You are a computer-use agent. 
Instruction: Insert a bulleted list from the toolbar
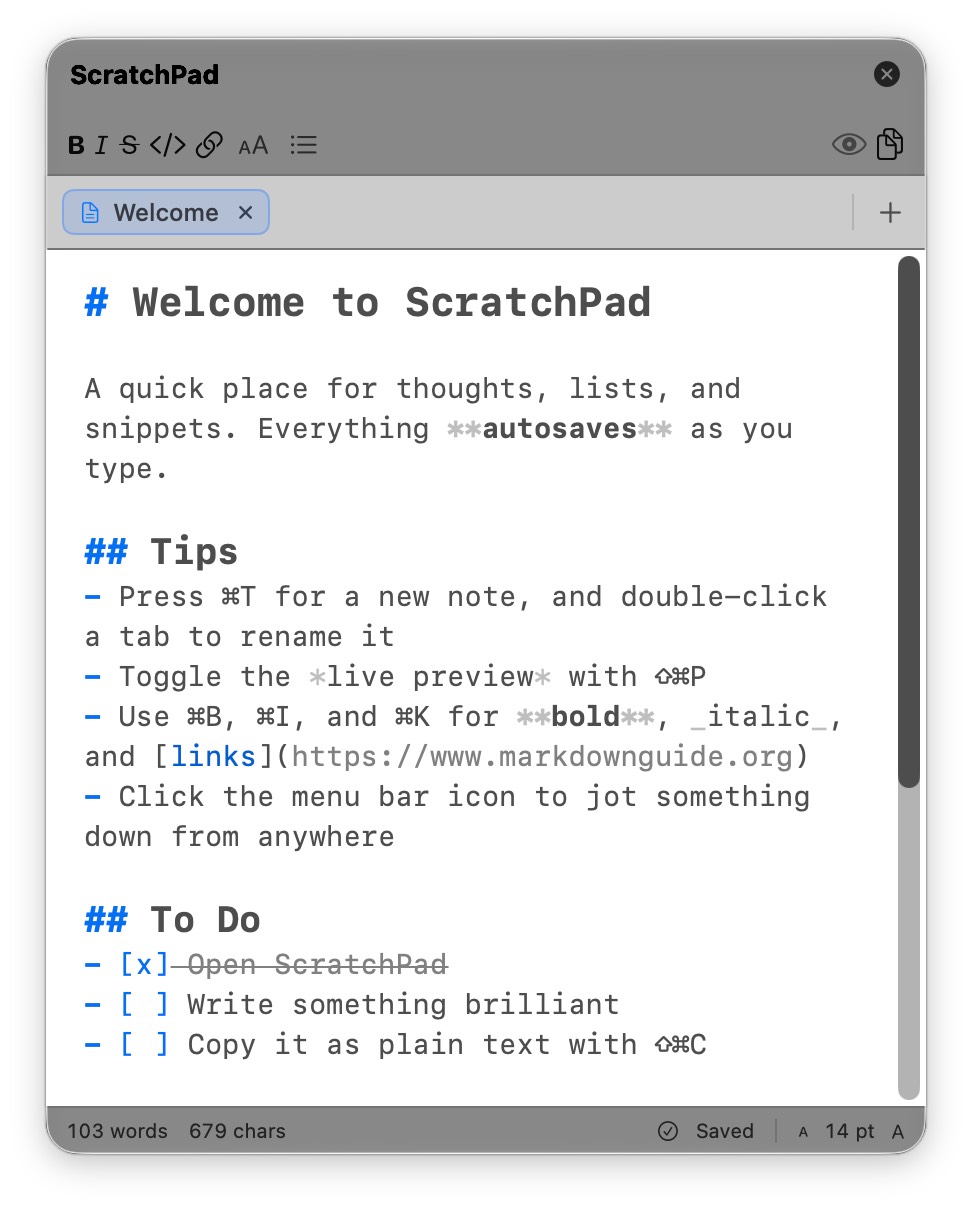(x=303, y=146)
